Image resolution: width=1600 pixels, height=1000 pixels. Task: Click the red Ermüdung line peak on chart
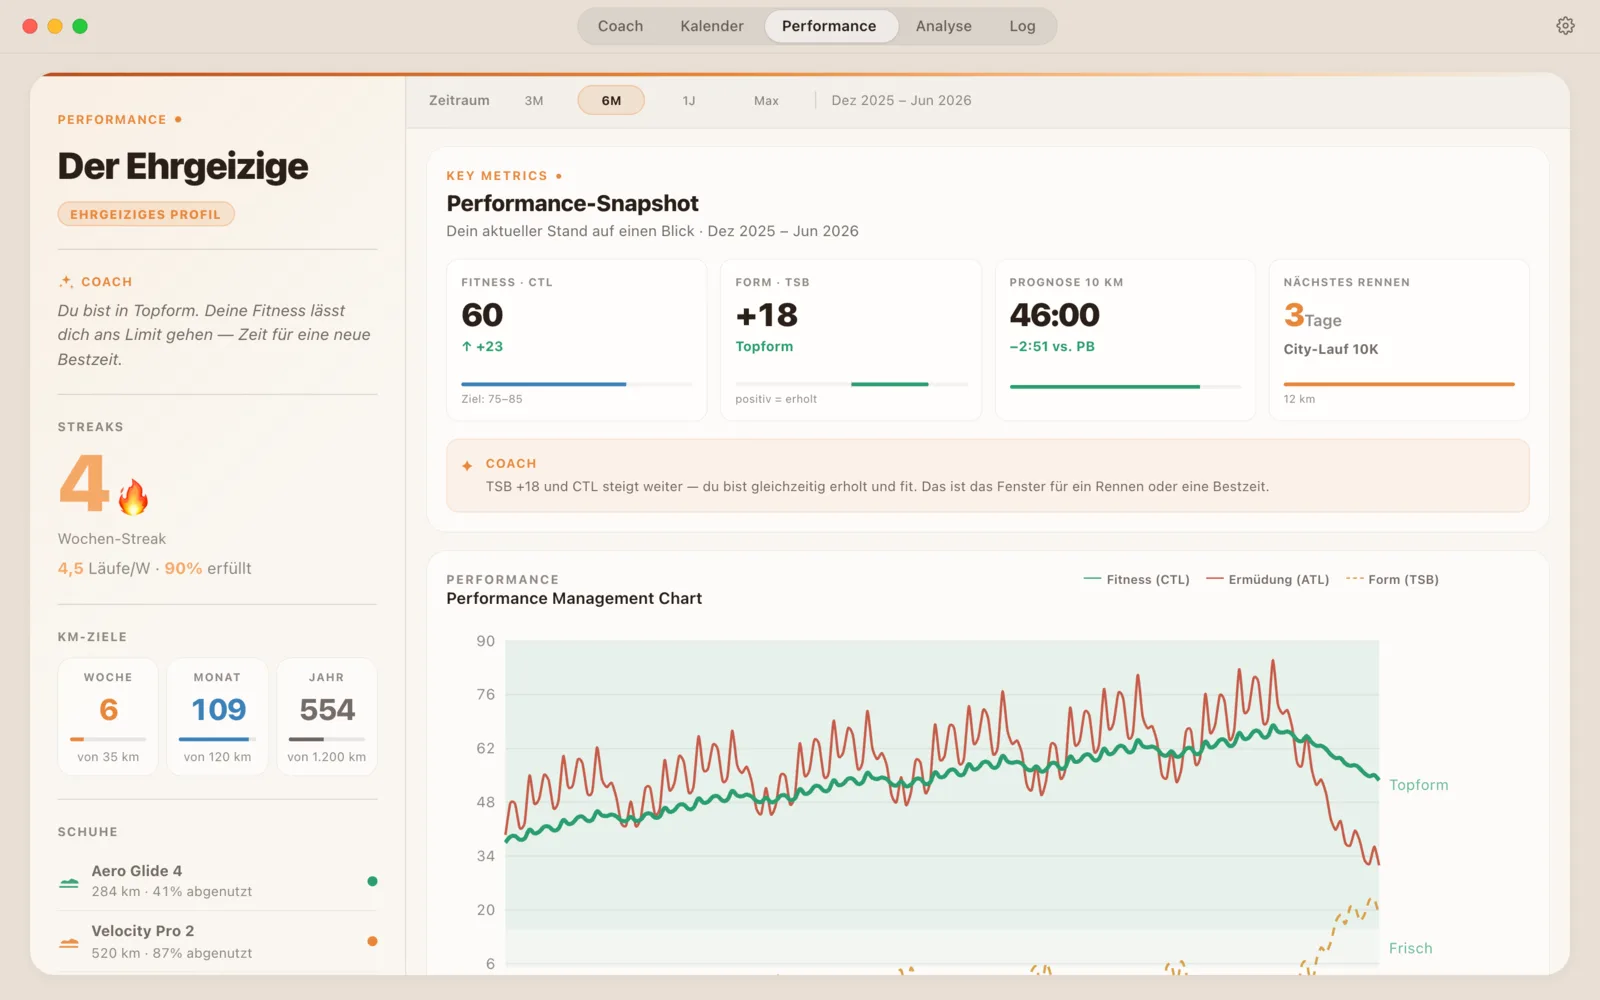pos(1273,662)
